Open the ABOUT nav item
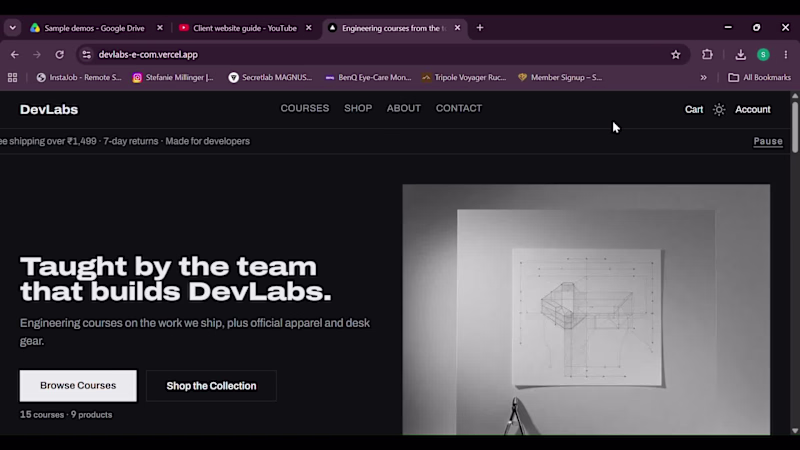 (404, 108)
